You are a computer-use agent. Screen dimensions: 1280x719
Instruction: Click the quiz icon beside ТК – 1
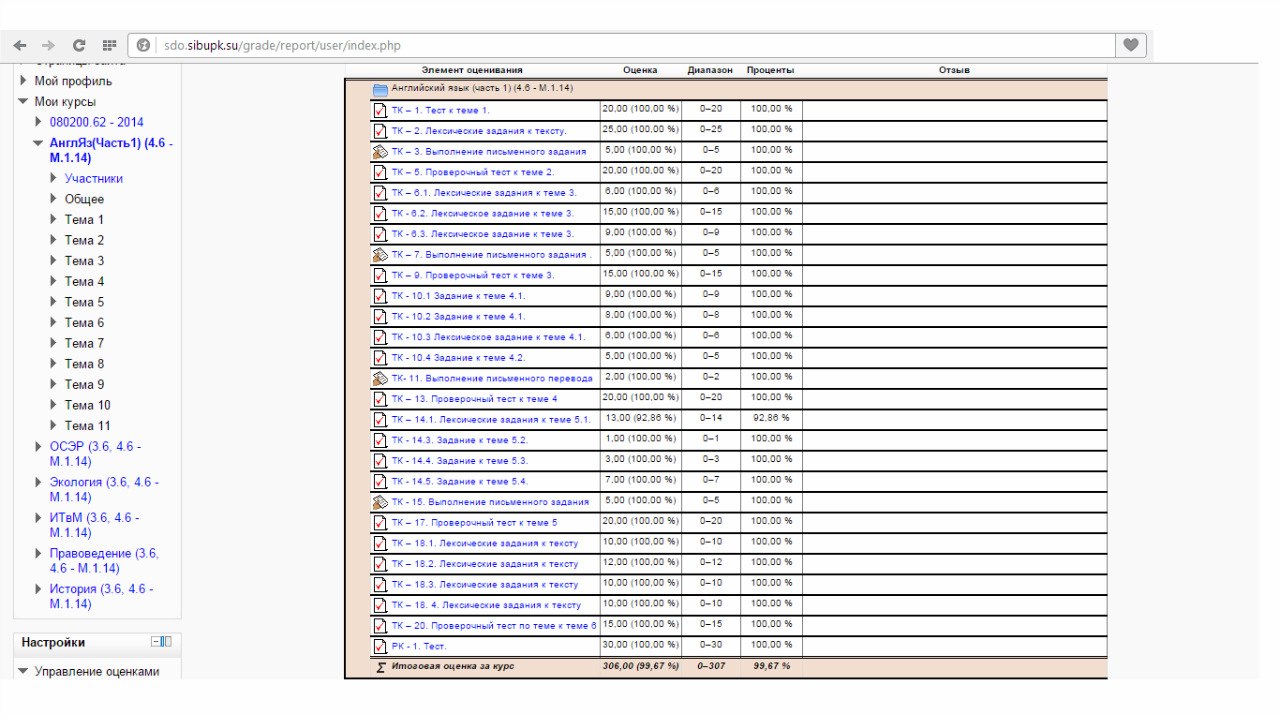pyautogui.click(x=380, y=110)
